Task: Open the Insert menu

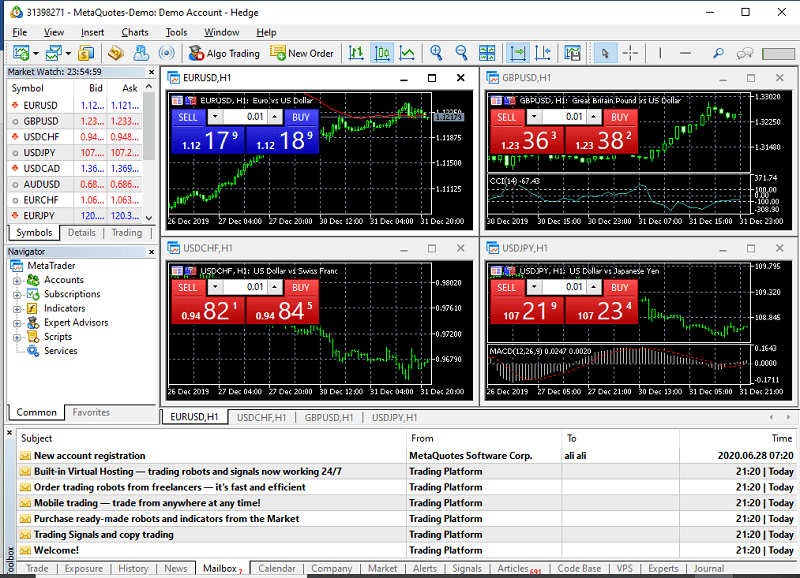Action: click(92, 32)
